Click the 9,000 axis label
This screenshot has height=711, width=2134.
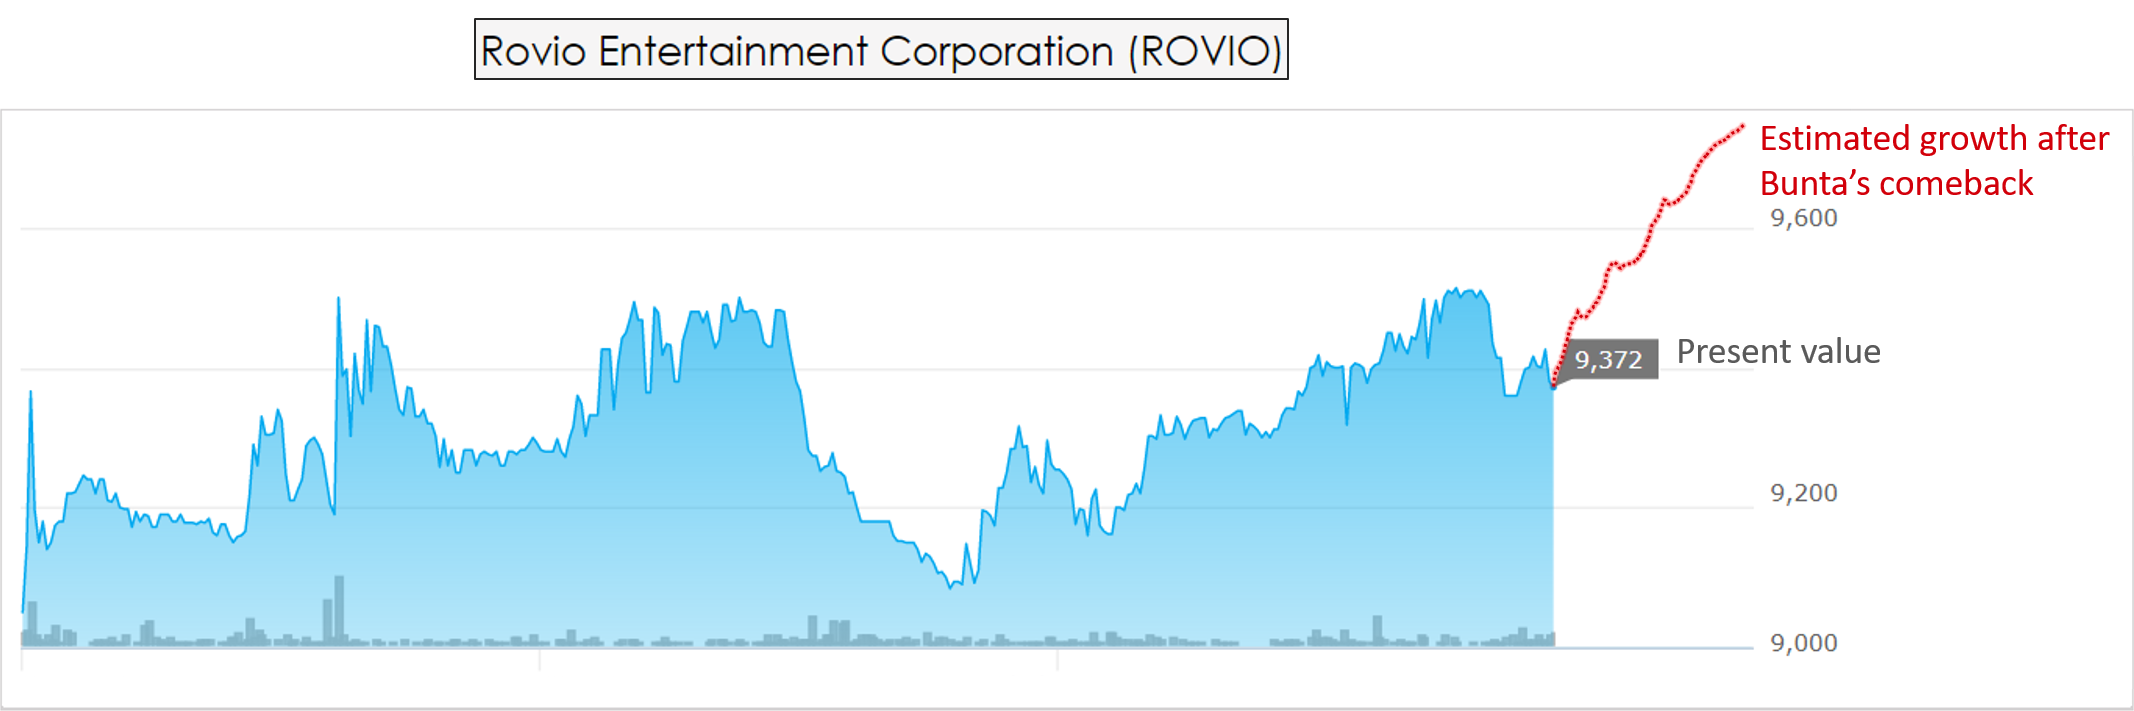coord(1804,643)
